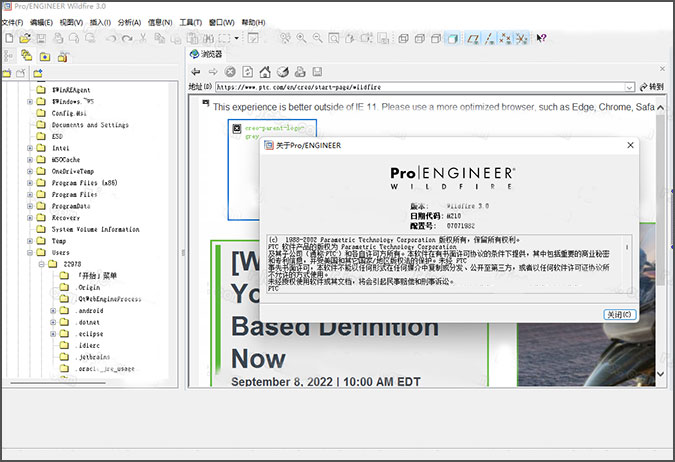
Task: Close the embedded browser panel
Action: click(x=662, y=69)
